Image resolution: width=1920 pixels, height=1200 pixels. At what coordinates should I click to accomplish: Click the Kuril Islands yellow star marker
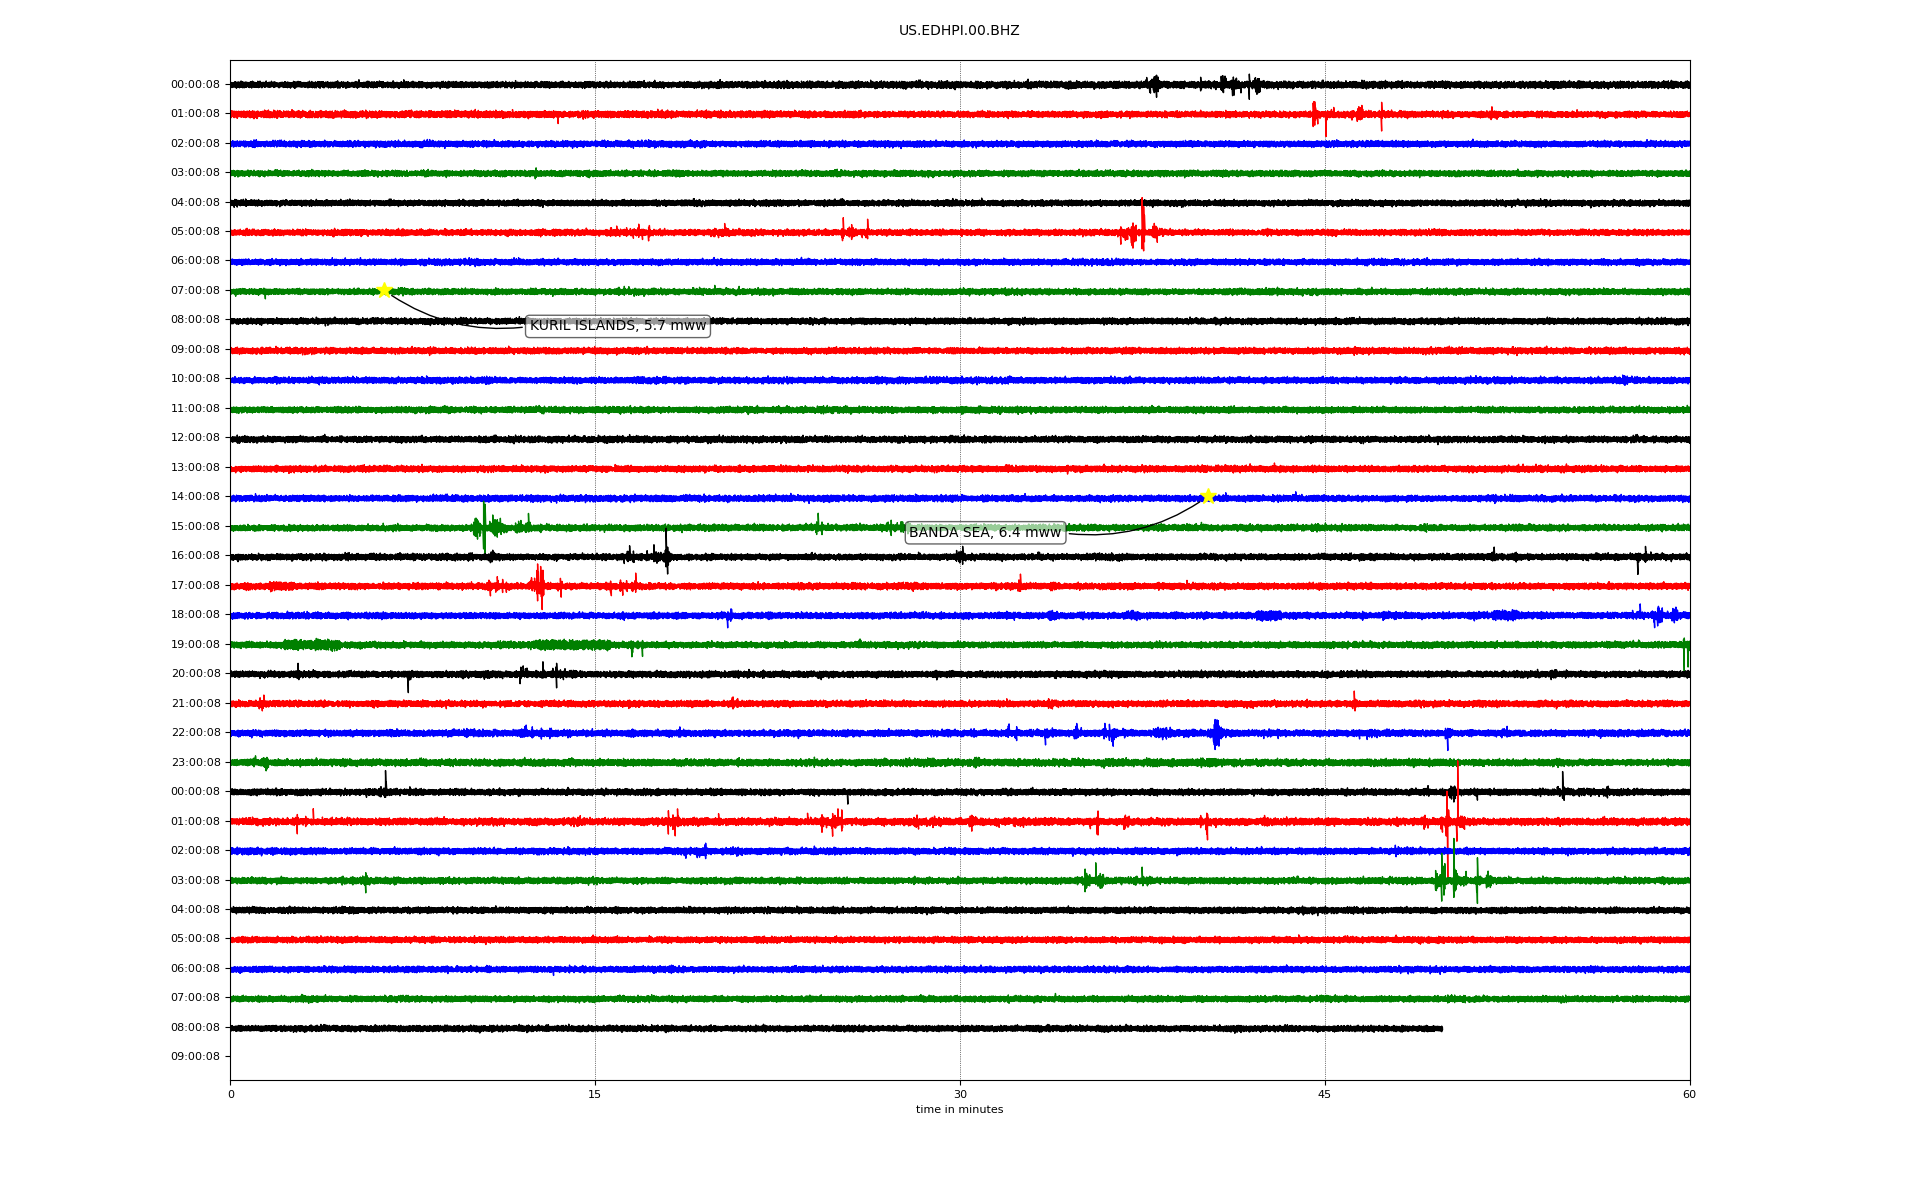point(384,290)
